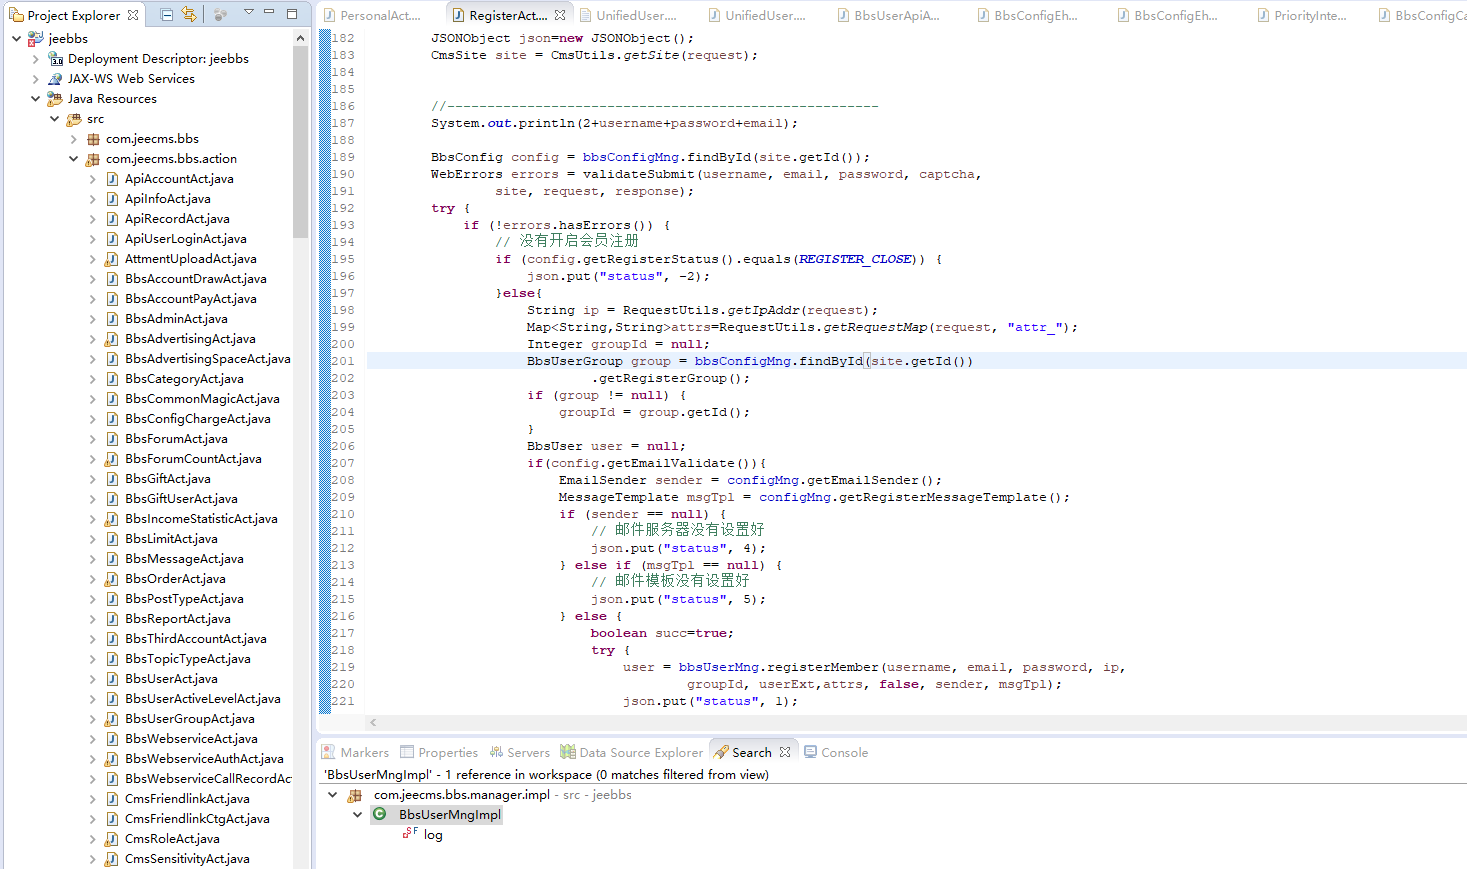Open the BbsUserApiA editor tab

pyautogui.click(x=895, y=15)
